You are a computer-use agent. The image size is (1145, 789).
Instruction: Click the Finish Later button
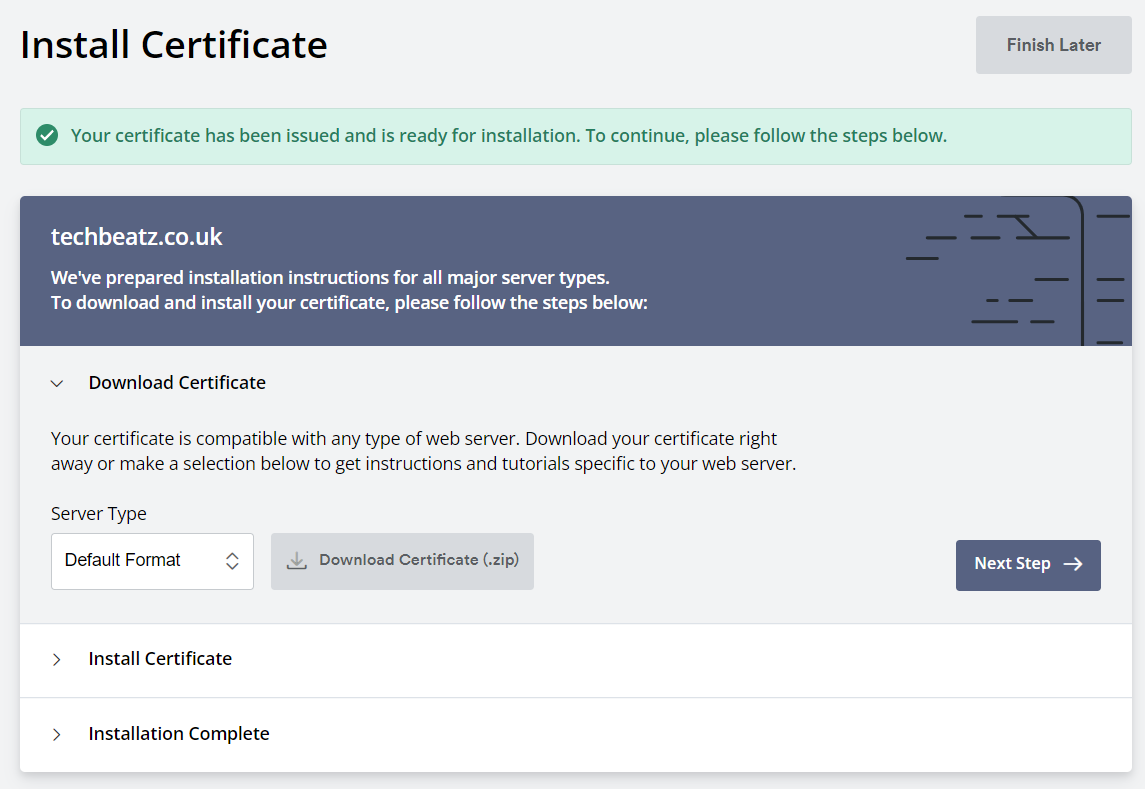click(1053, 45)
